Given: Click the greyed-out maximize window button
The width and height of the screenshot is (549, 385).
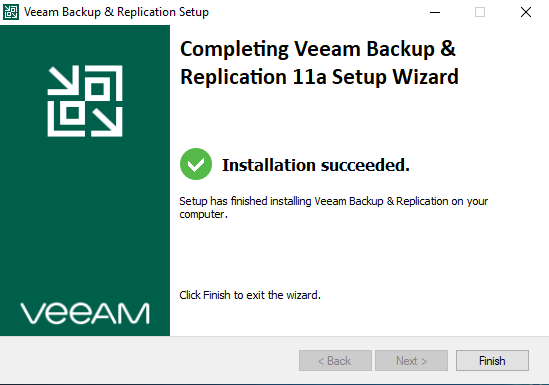Looking at the screenshot, I should 480,12.
